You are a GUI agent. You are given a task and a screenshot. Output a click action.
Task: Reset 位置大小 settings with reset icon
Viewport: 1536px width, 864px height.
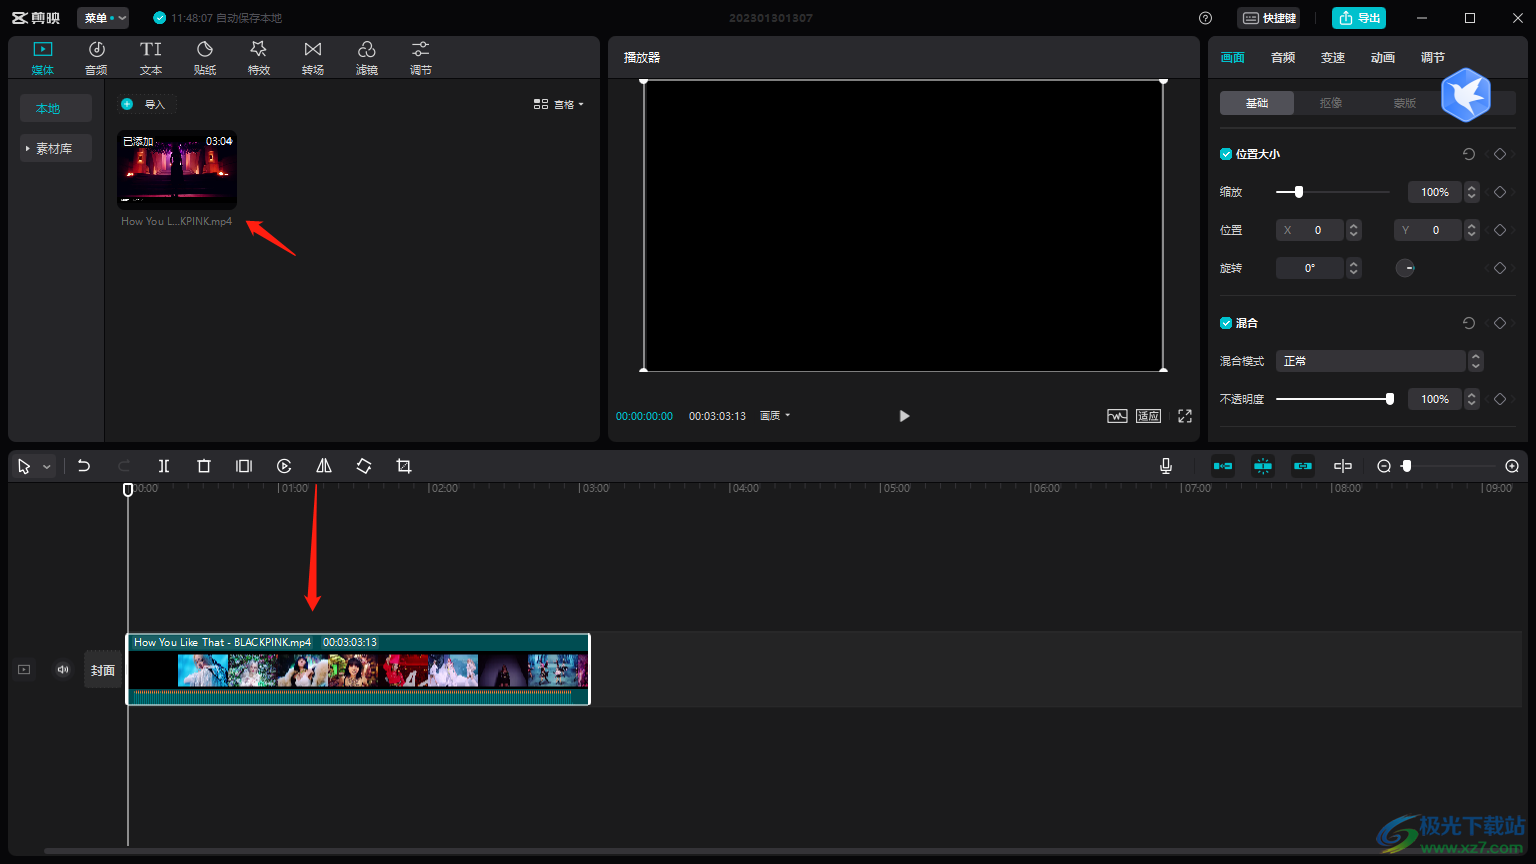(1469, 154)
